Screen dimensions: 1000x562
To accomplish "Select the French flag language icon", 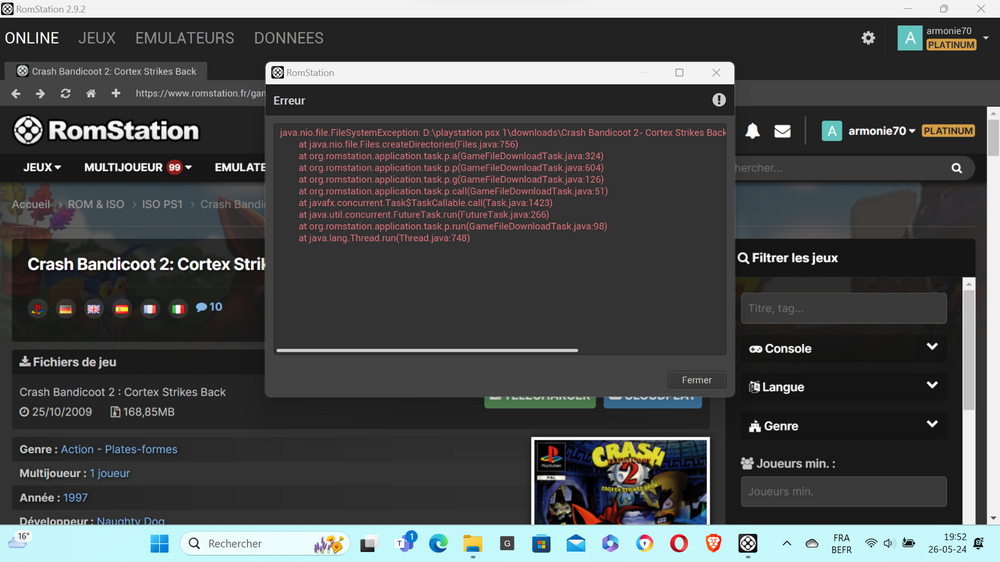I will [149, 309].
